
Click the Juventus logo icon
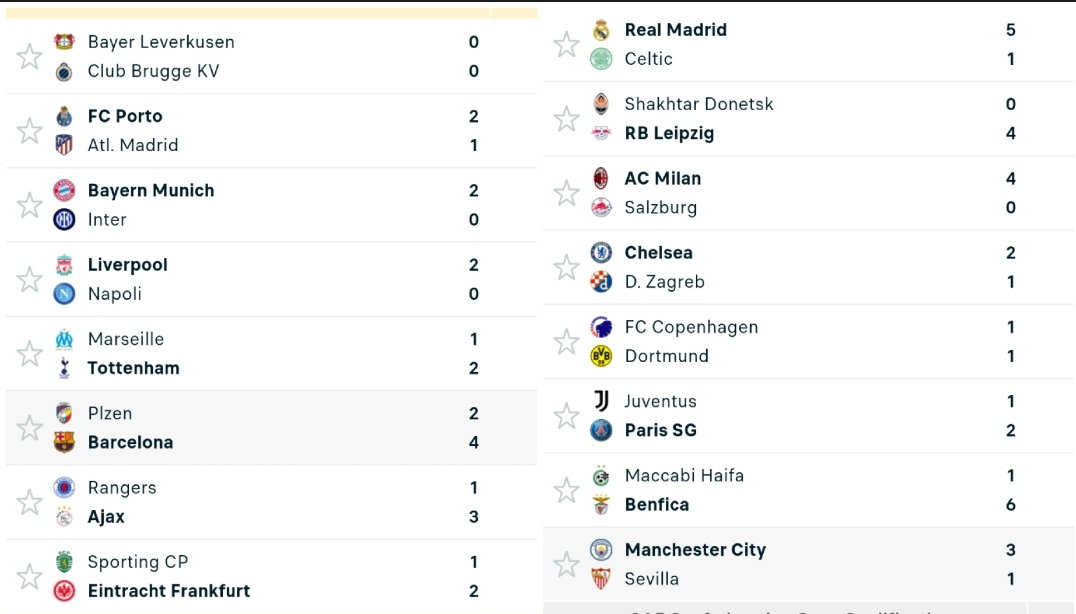601,401
